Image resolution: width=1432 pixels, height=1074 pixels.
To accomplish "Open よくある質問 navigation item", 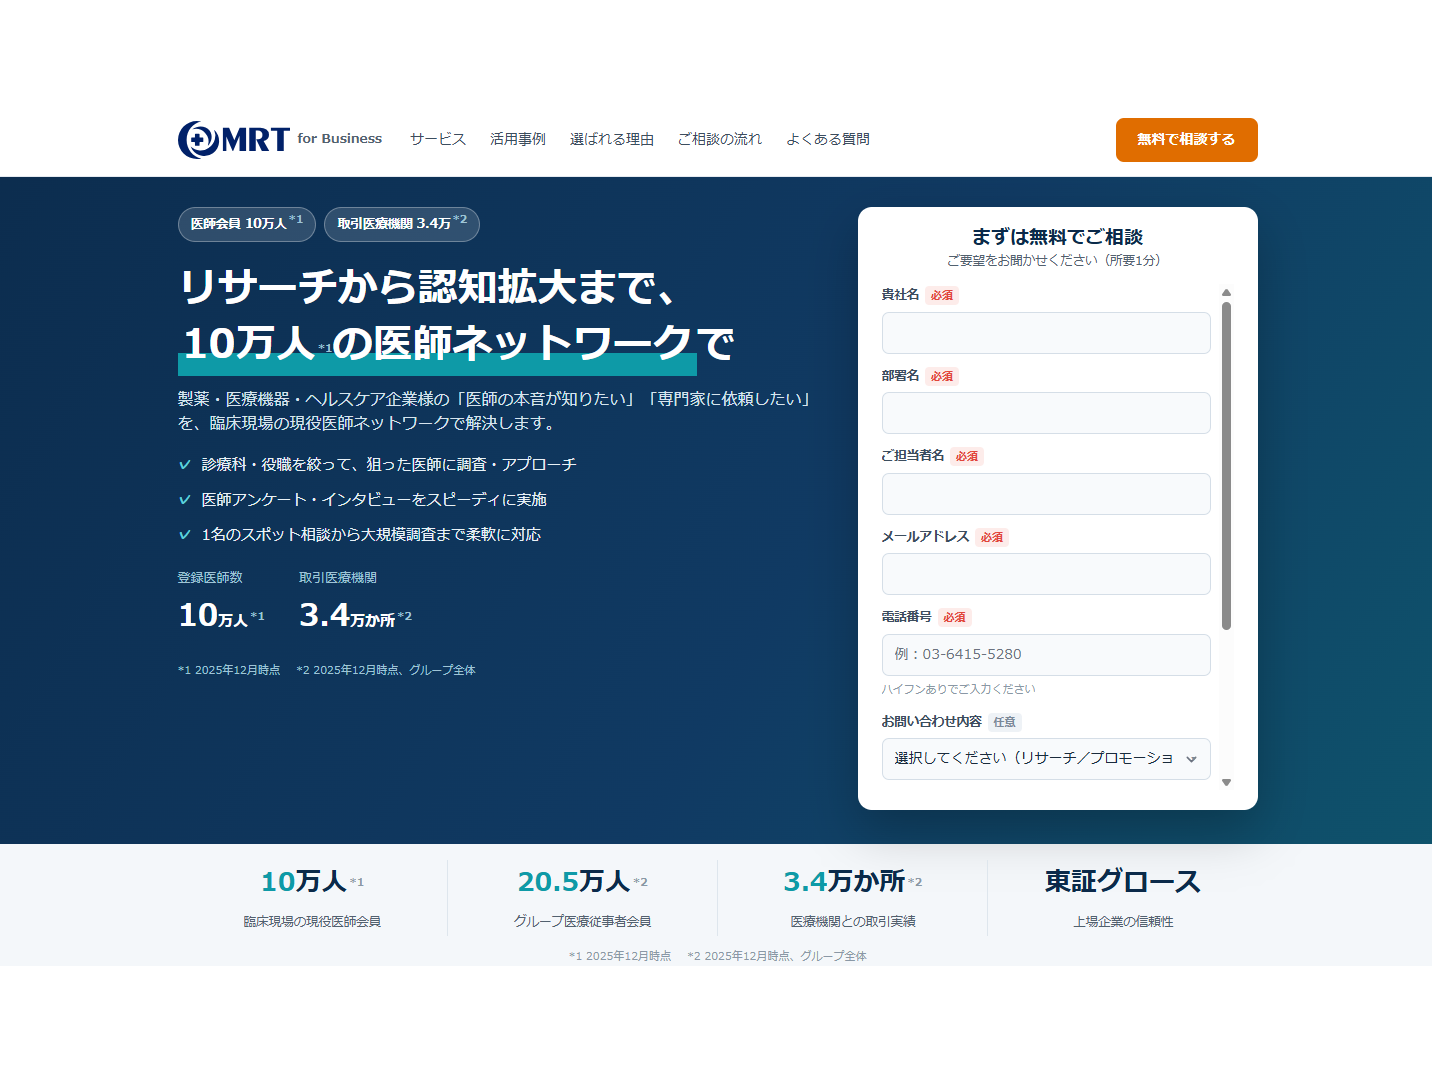I will pos(828,139).
